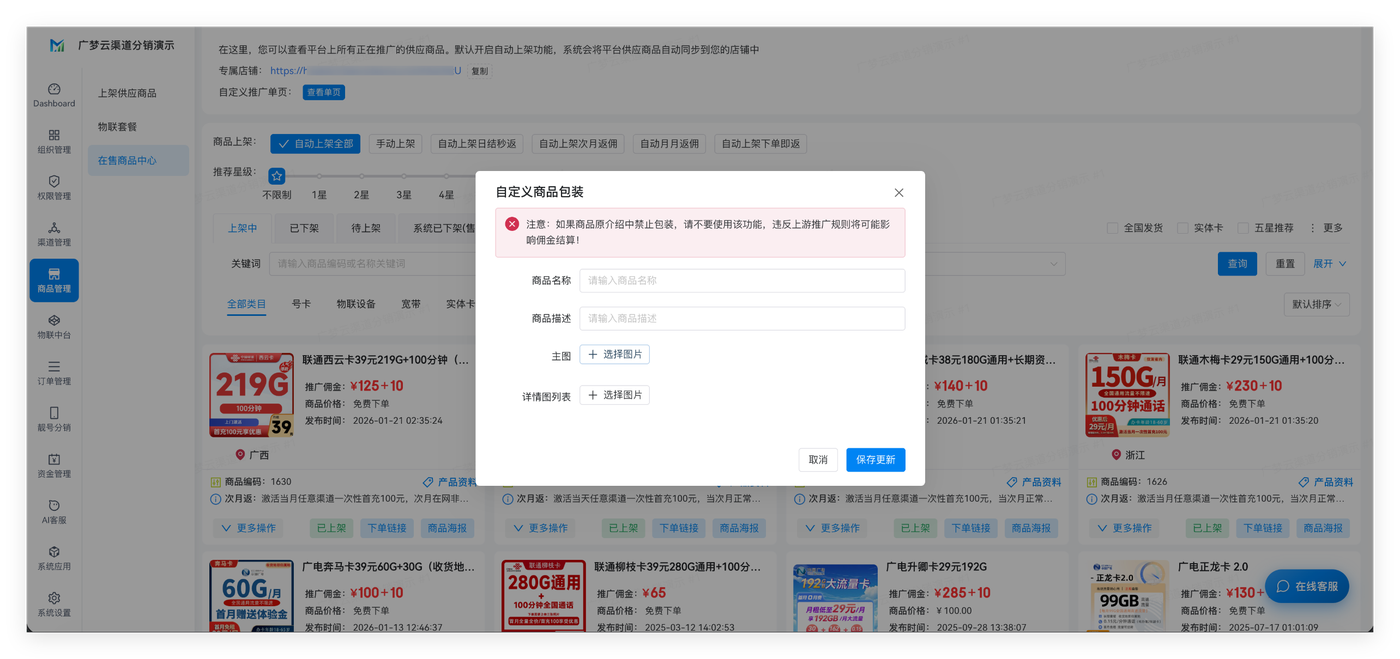Click the 查询 button

tap(1237, 264)
